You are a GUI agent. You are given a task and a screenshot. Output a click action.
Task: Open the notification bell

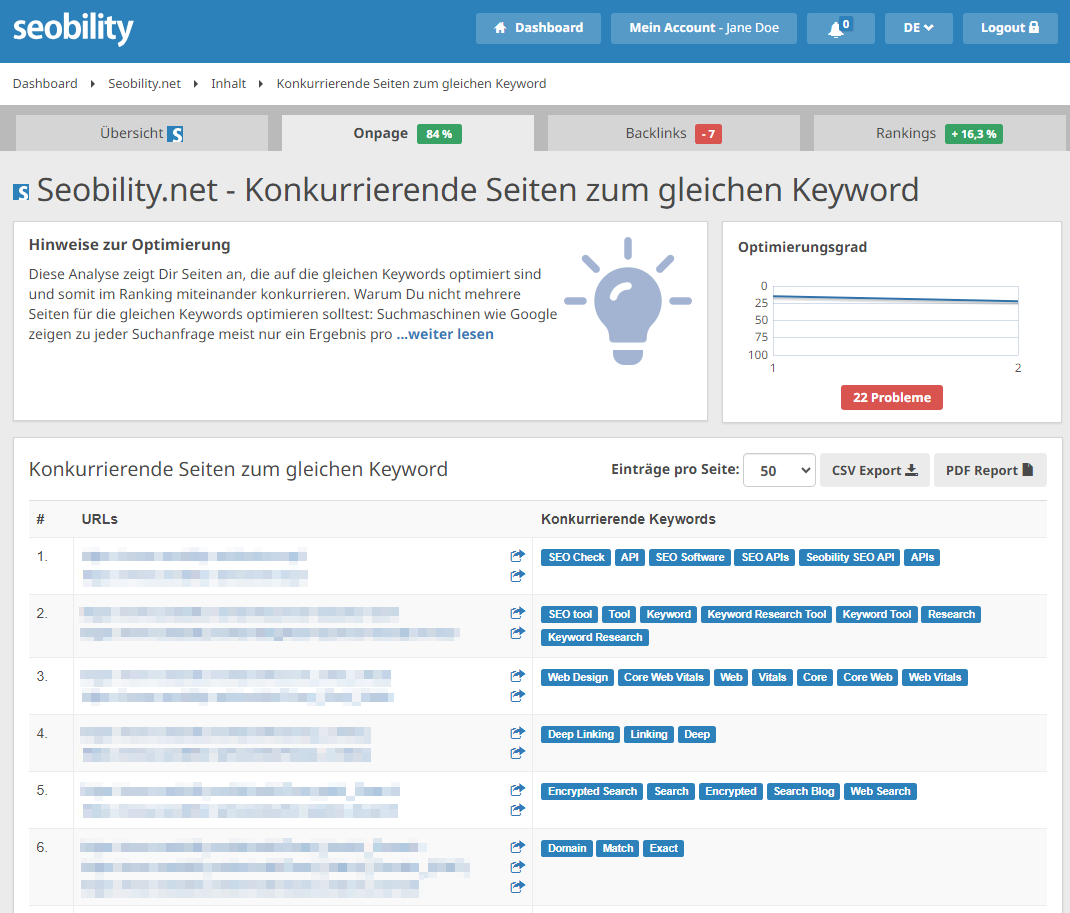840,28
